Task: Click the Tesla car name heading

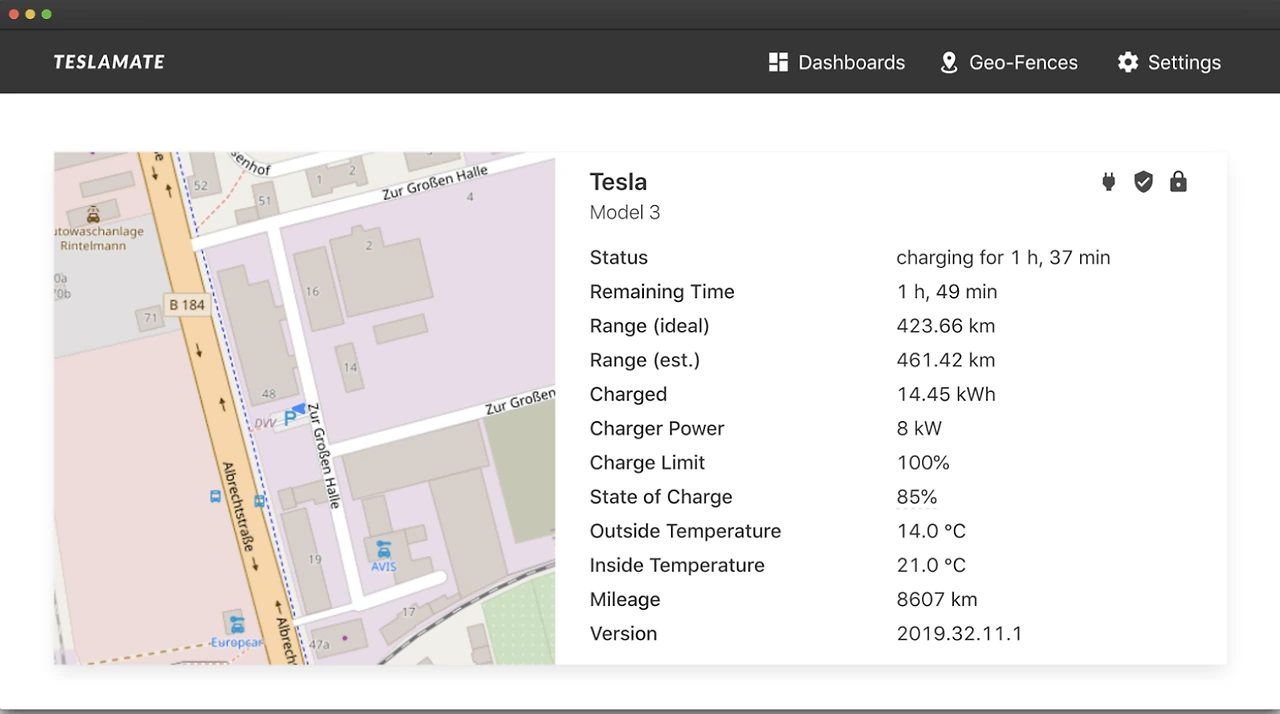Action: (618, 182)
